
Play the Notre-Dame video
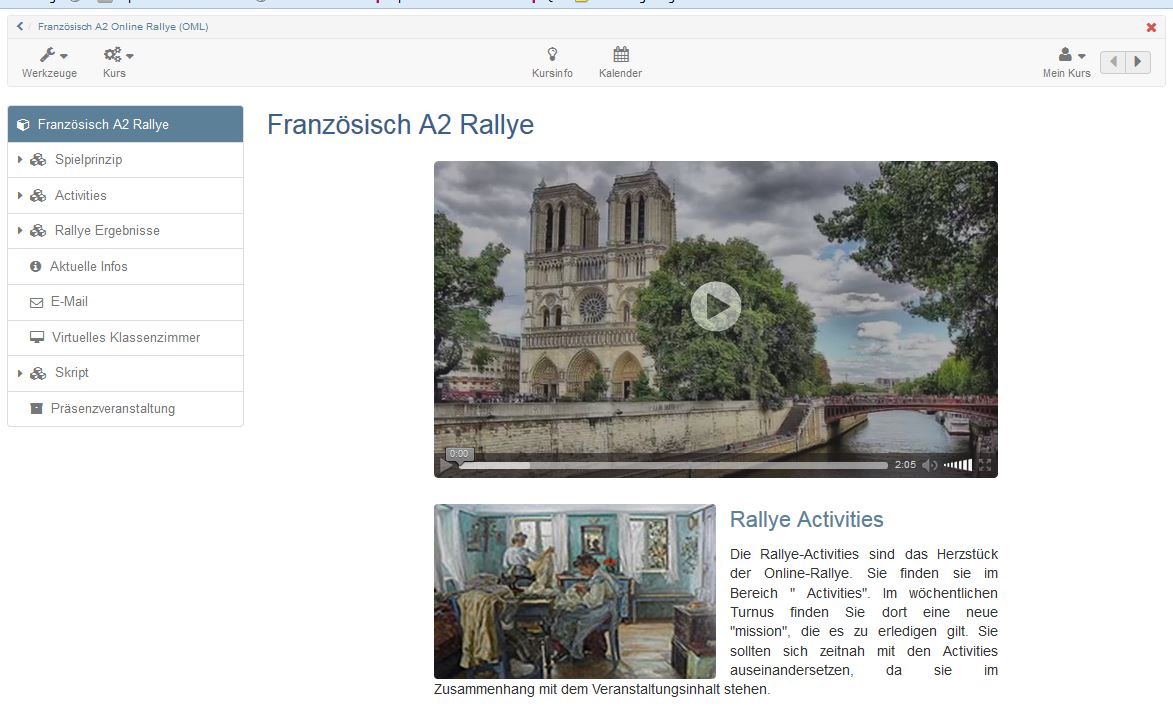[x=715, y=306]
